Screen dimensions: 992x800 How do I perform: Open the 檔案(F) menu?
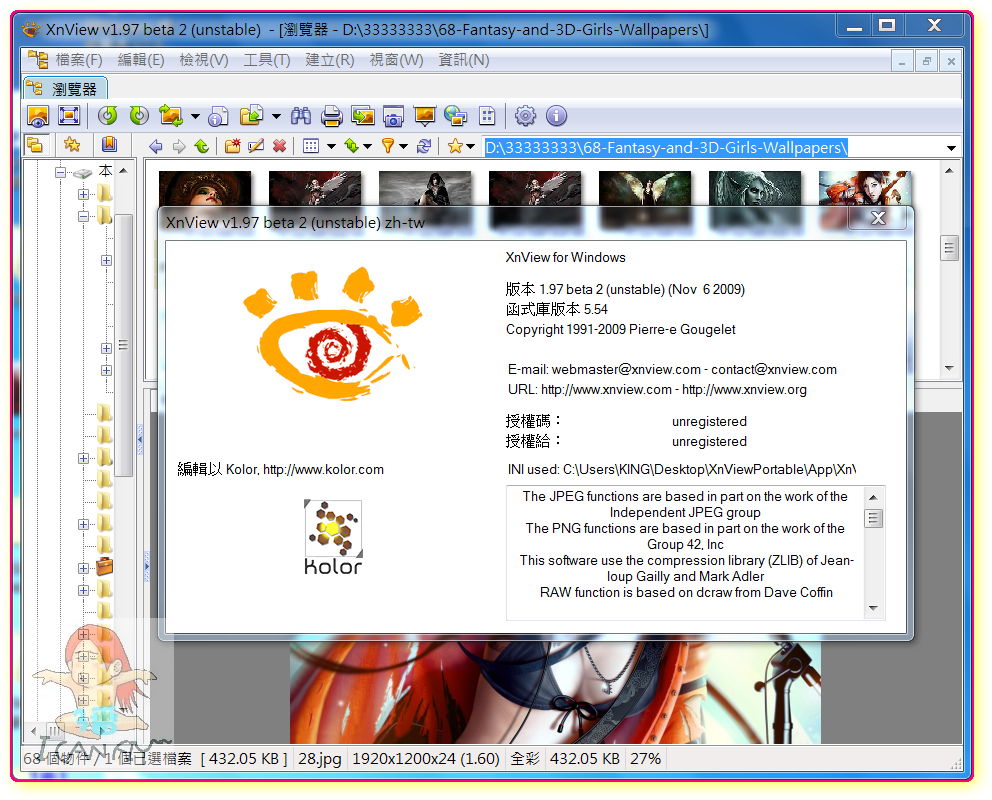[x=78, y=60]
